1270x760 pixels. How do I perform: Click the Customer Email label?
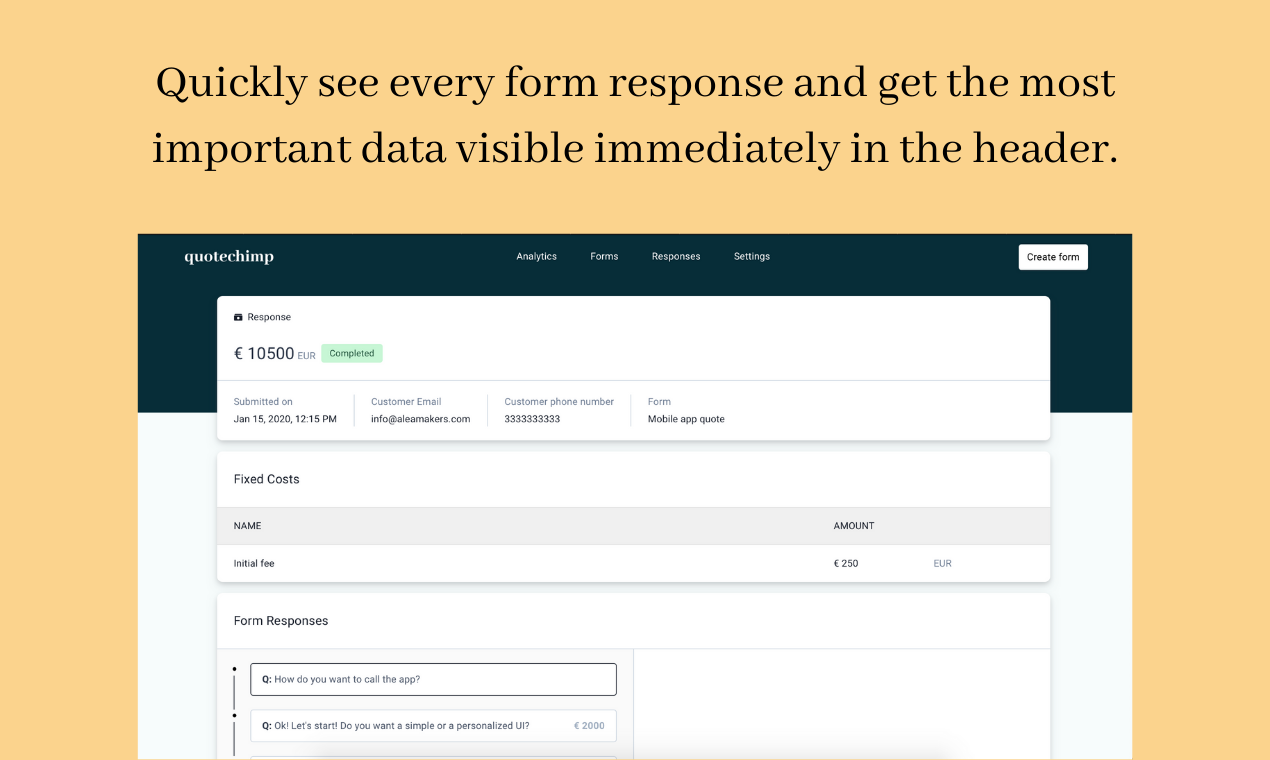point(406,402)
